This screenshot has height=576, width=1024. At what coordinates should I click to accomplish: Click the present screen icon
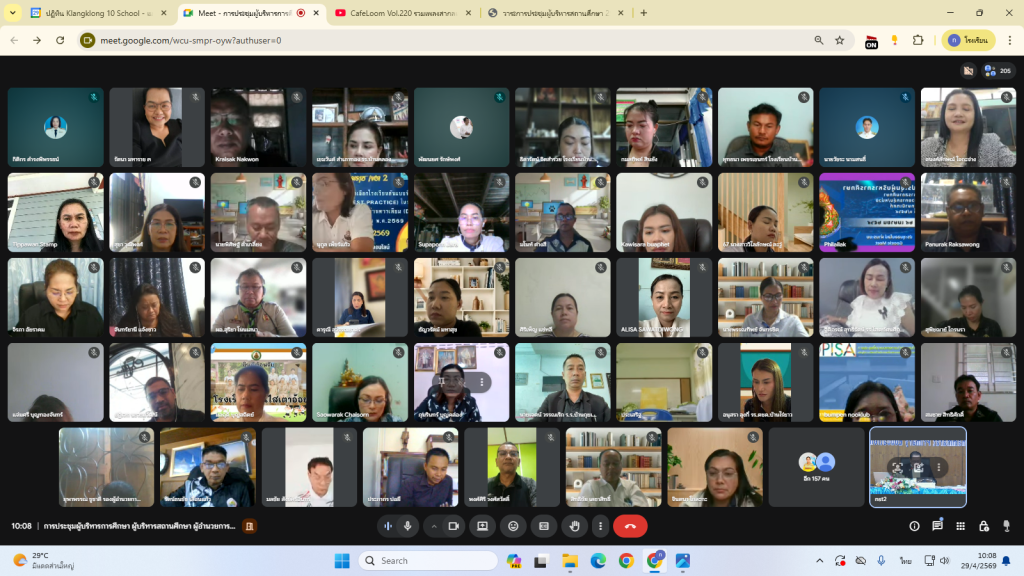pos(483,526)
